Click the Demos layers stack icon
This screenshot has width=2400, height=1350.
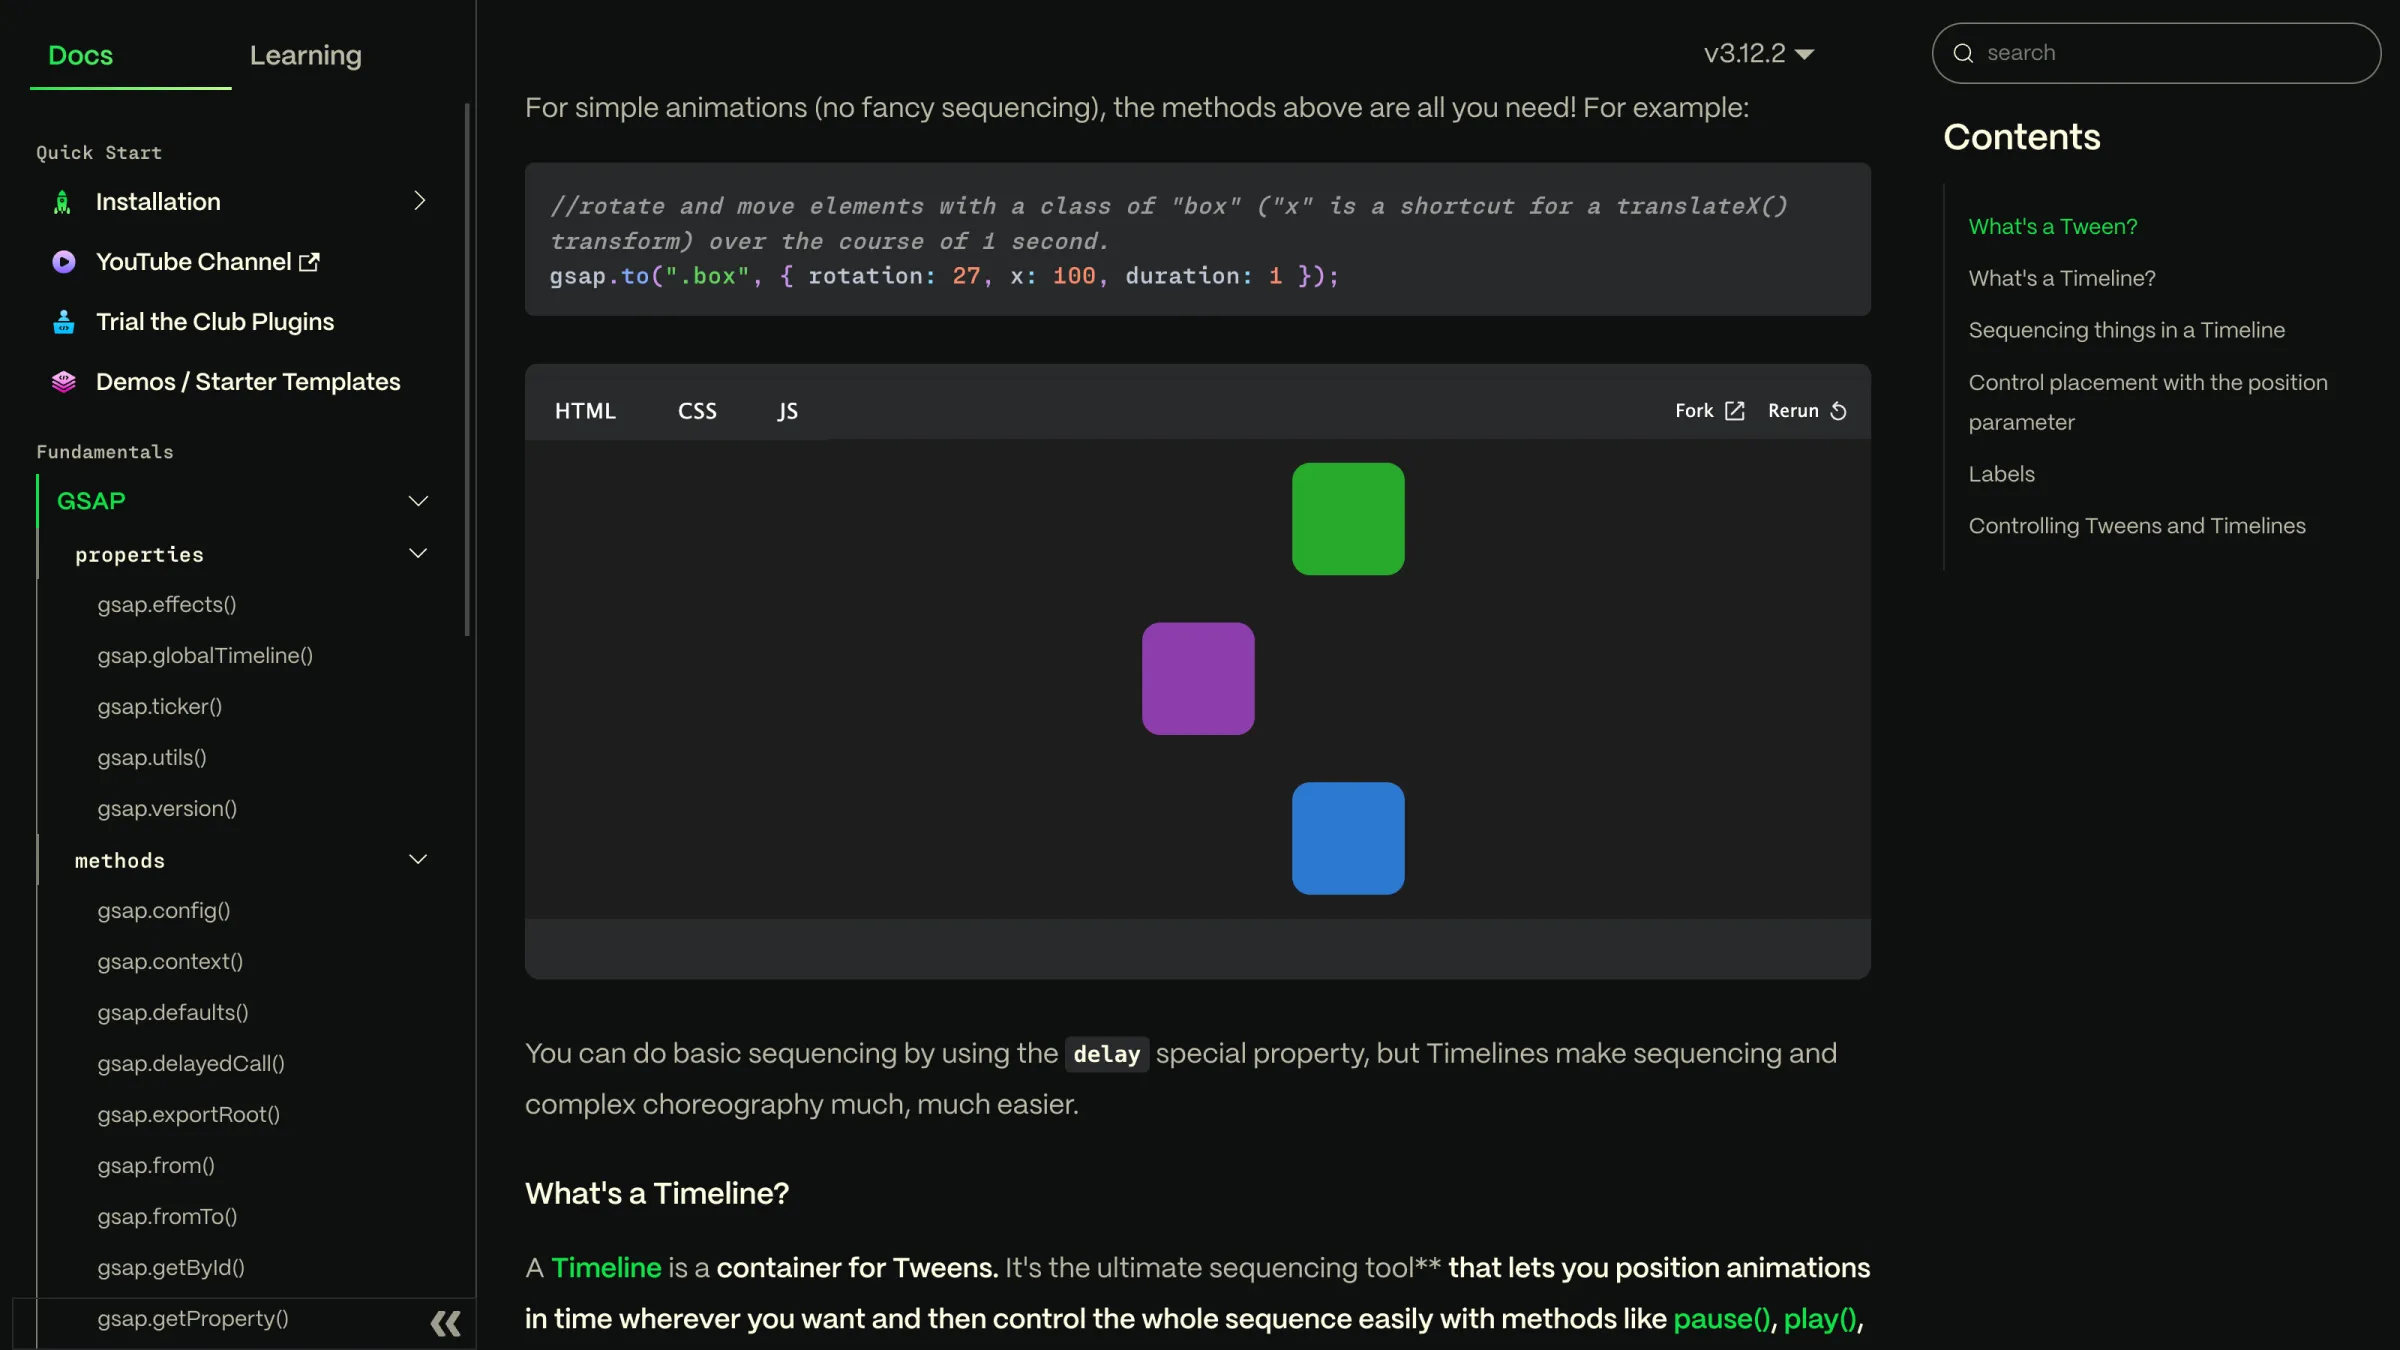pyautogui.click(x=63, y=382)
